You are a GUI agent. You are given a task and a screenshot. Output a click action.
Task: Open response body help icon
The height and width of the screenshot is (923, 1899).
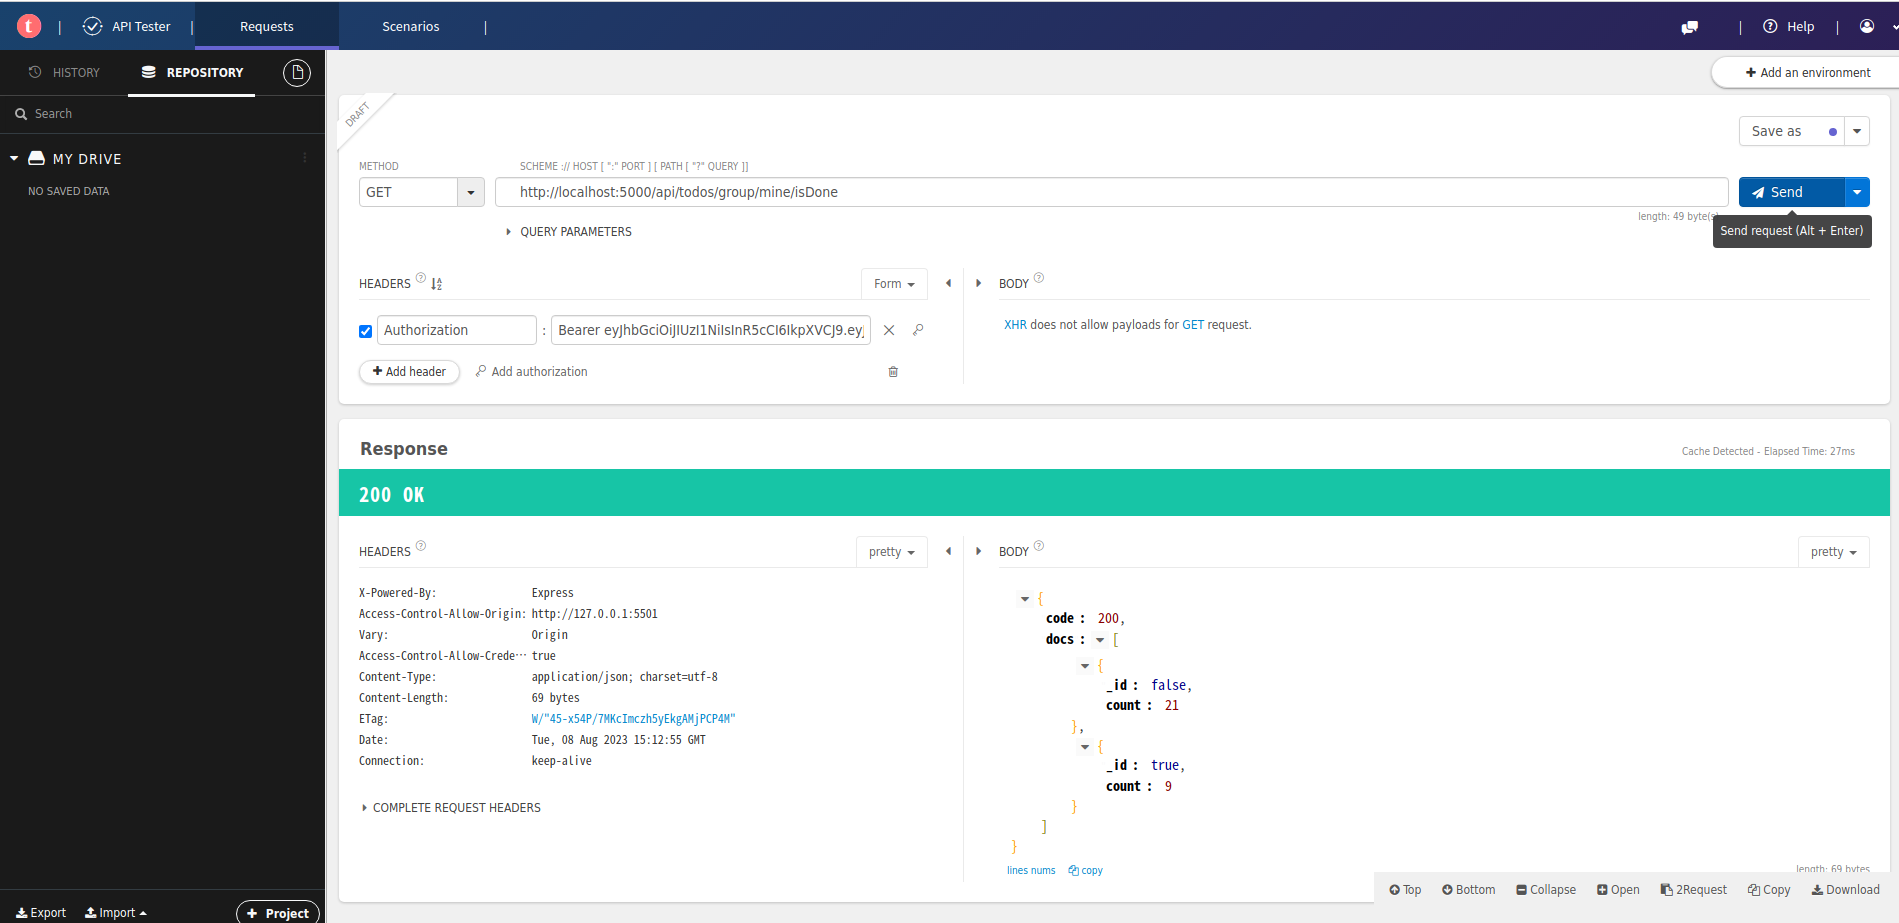[x=1039, y=546]
